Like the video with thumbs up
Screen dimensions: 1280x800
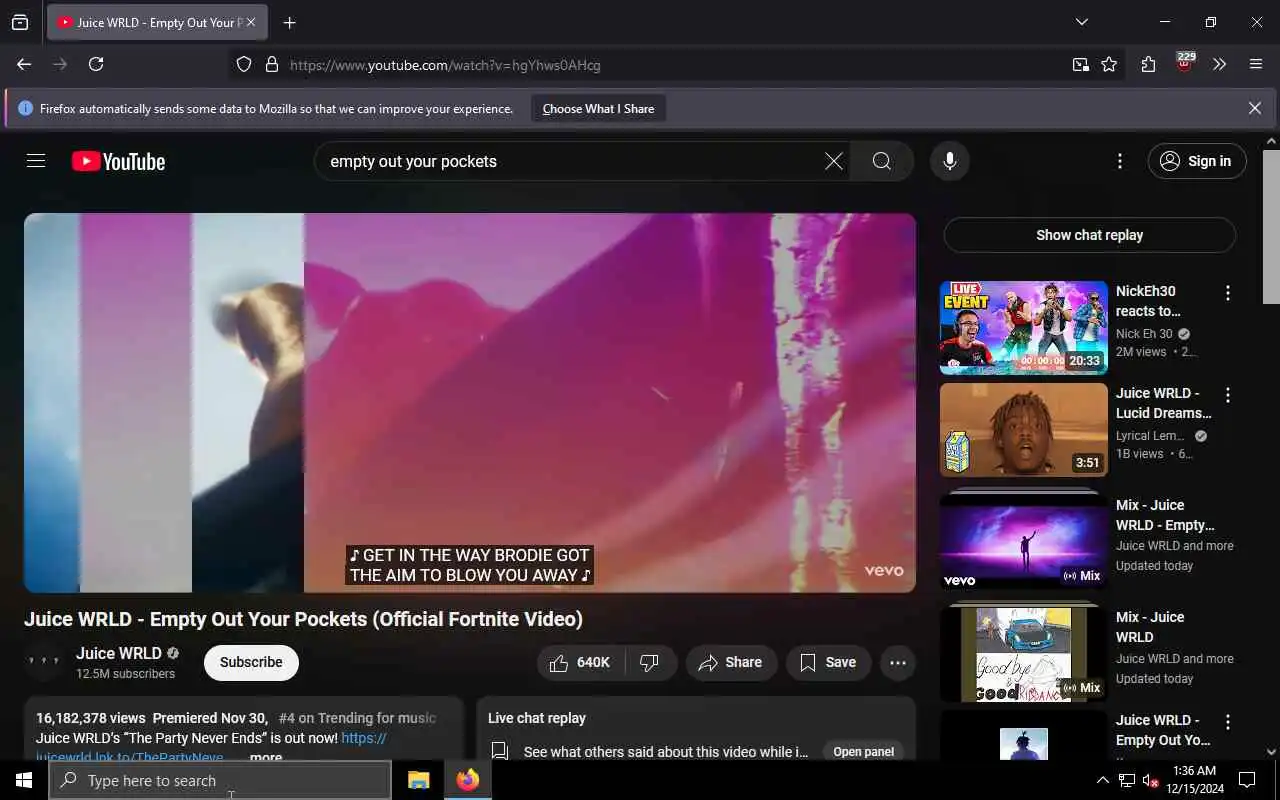580,662
